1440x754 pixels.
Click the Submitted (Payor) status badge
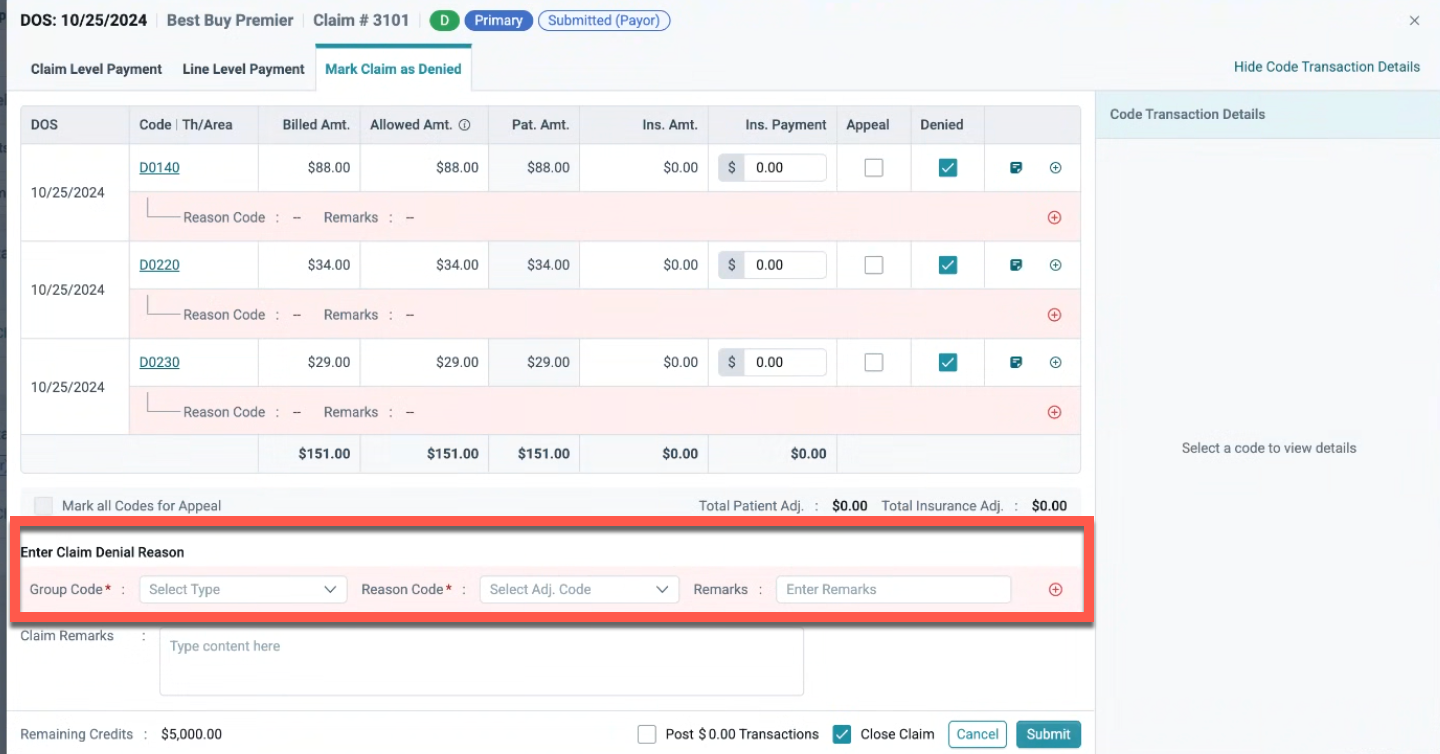pos(604,20)
